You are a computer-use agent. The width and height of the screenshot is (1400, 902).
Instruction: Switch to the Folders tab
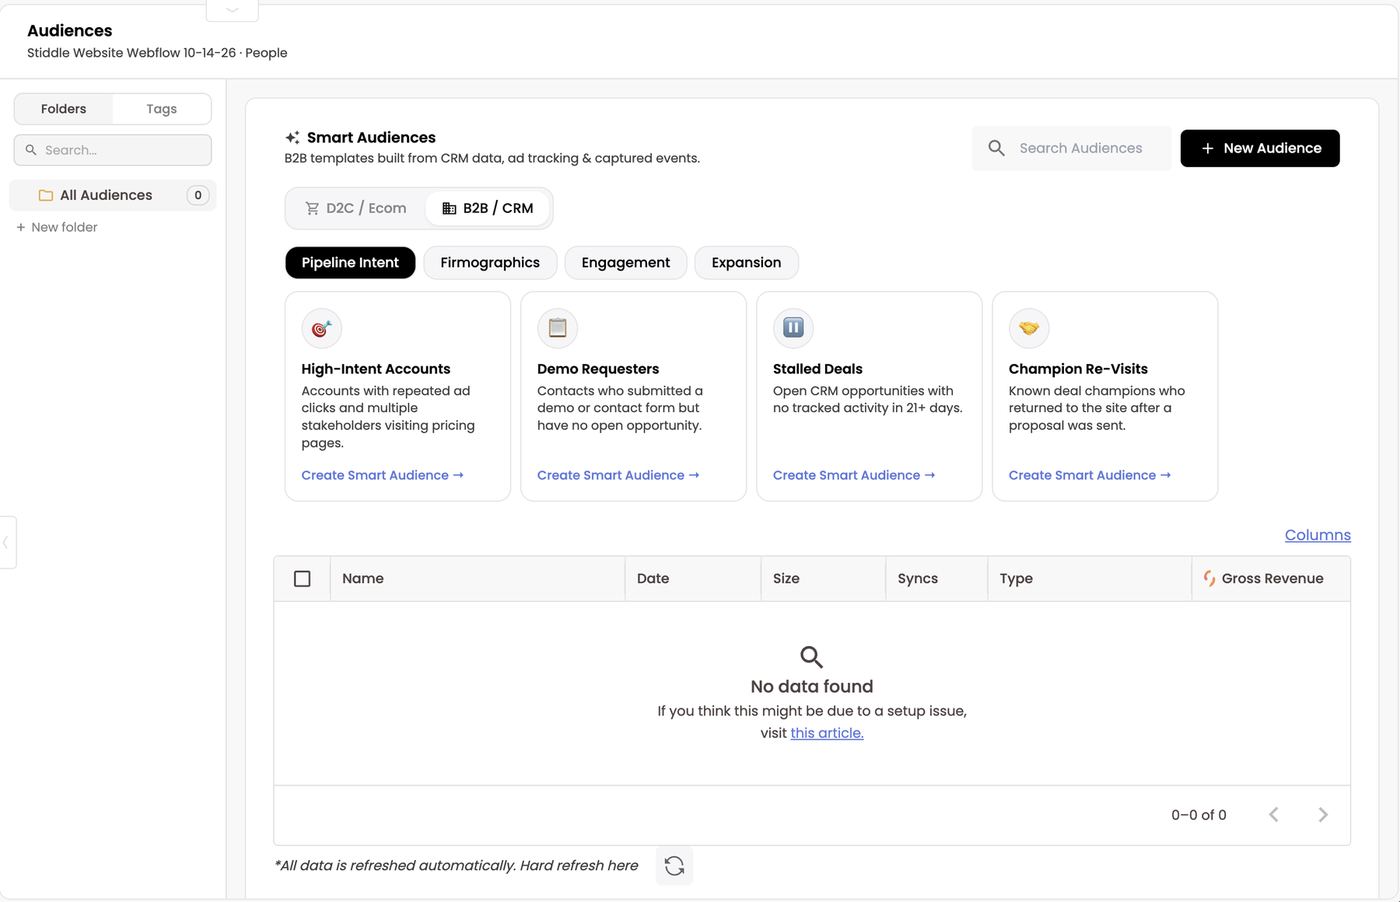point(64,109)
